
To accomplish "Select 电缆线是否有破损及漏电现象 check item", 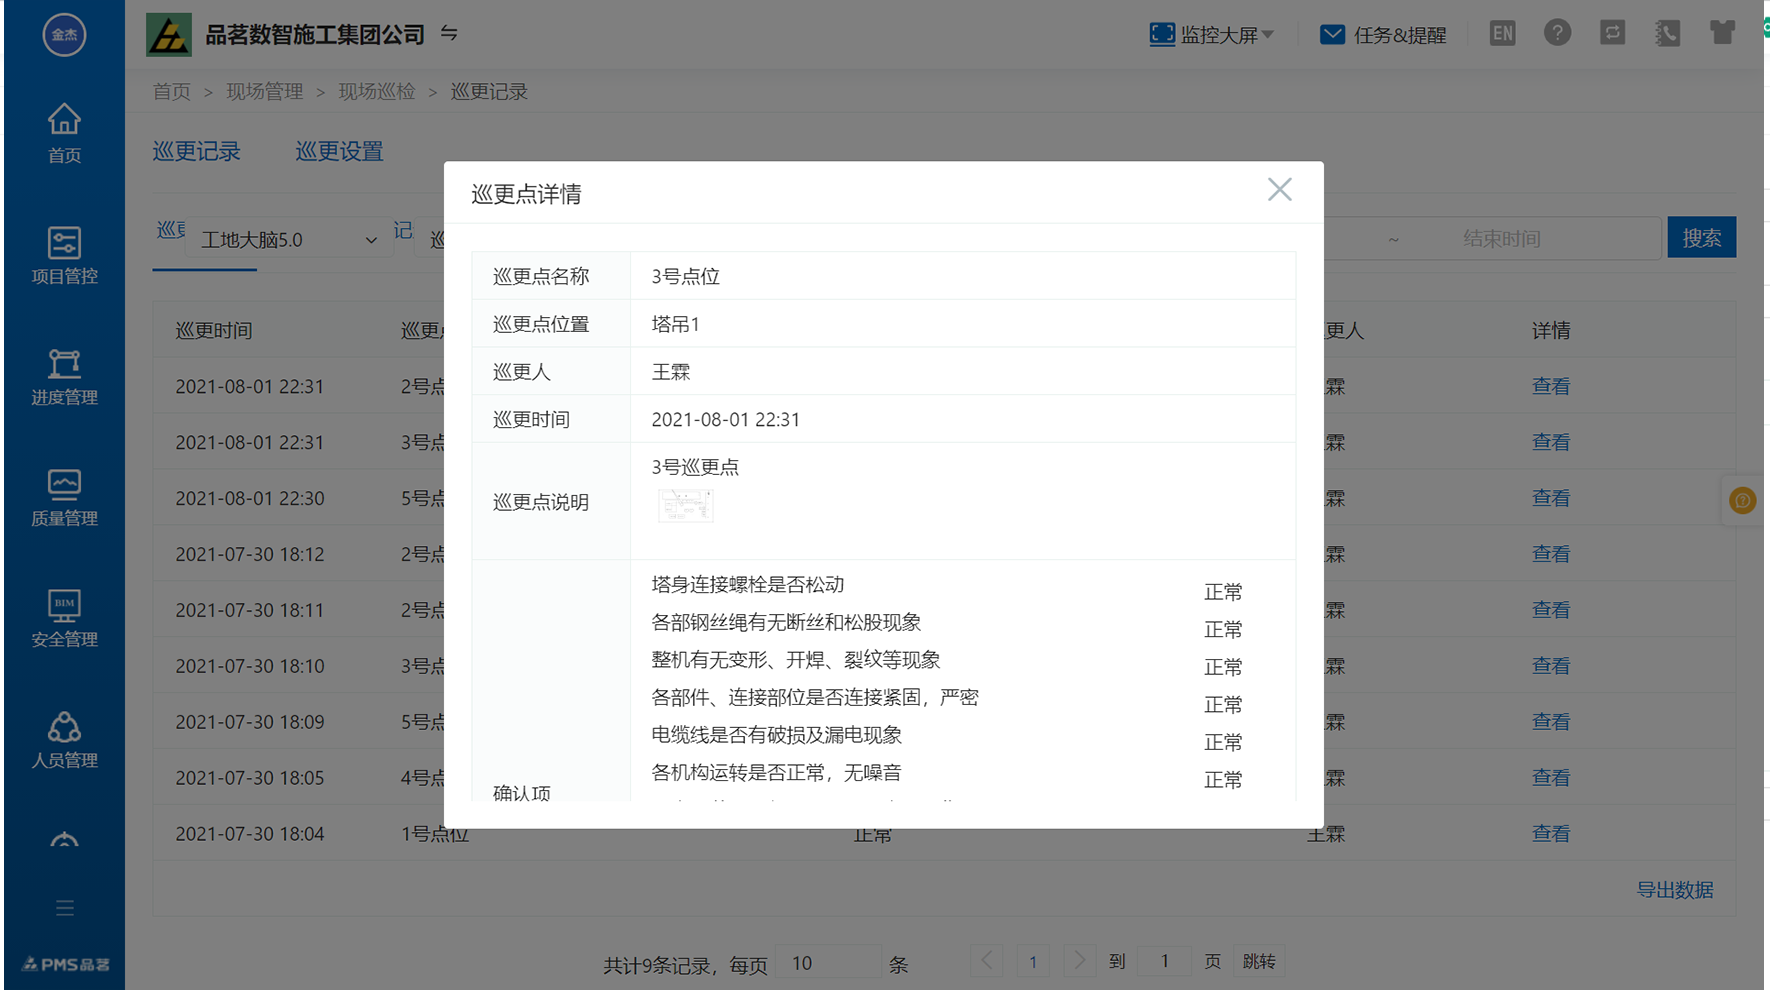I will pyautogui.click(x=777, y=735).
